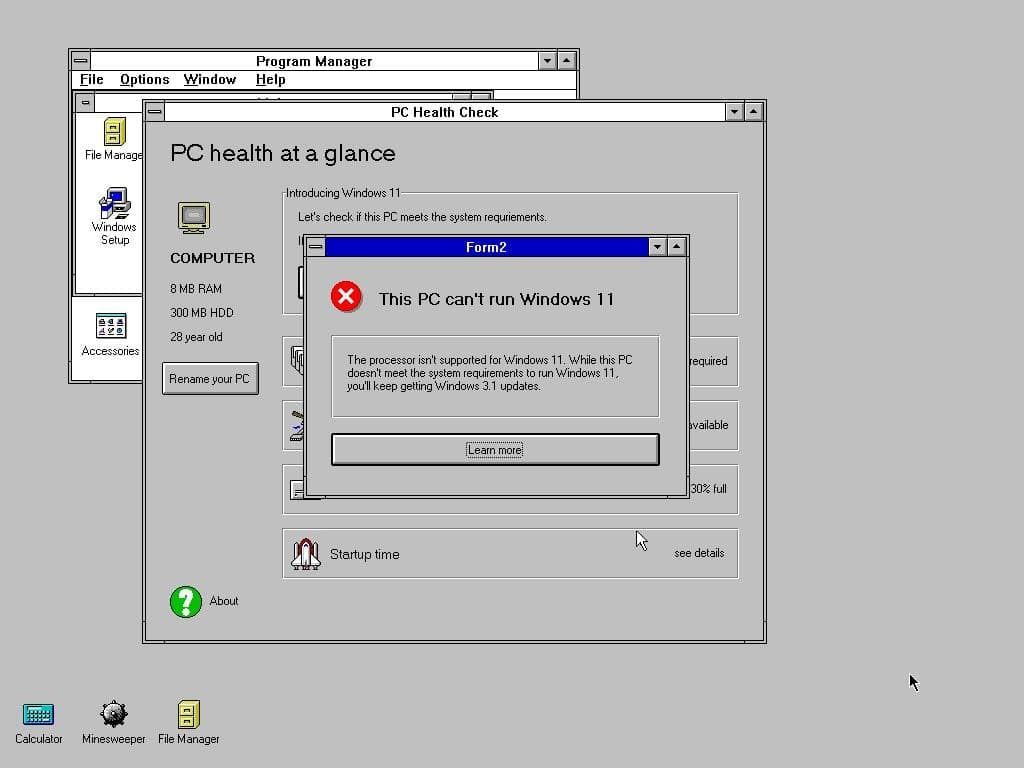1024x768 pixels.
Task: Click see details for Startup time
Action: (x=699, y=553)
